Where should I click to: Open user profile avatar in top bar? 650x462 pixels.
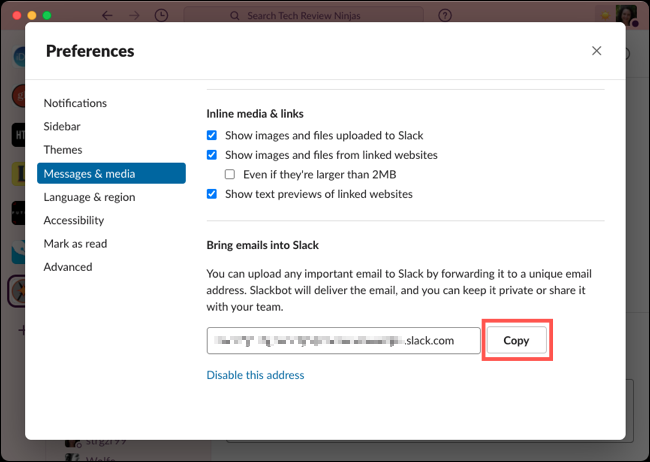click(626, 14)
